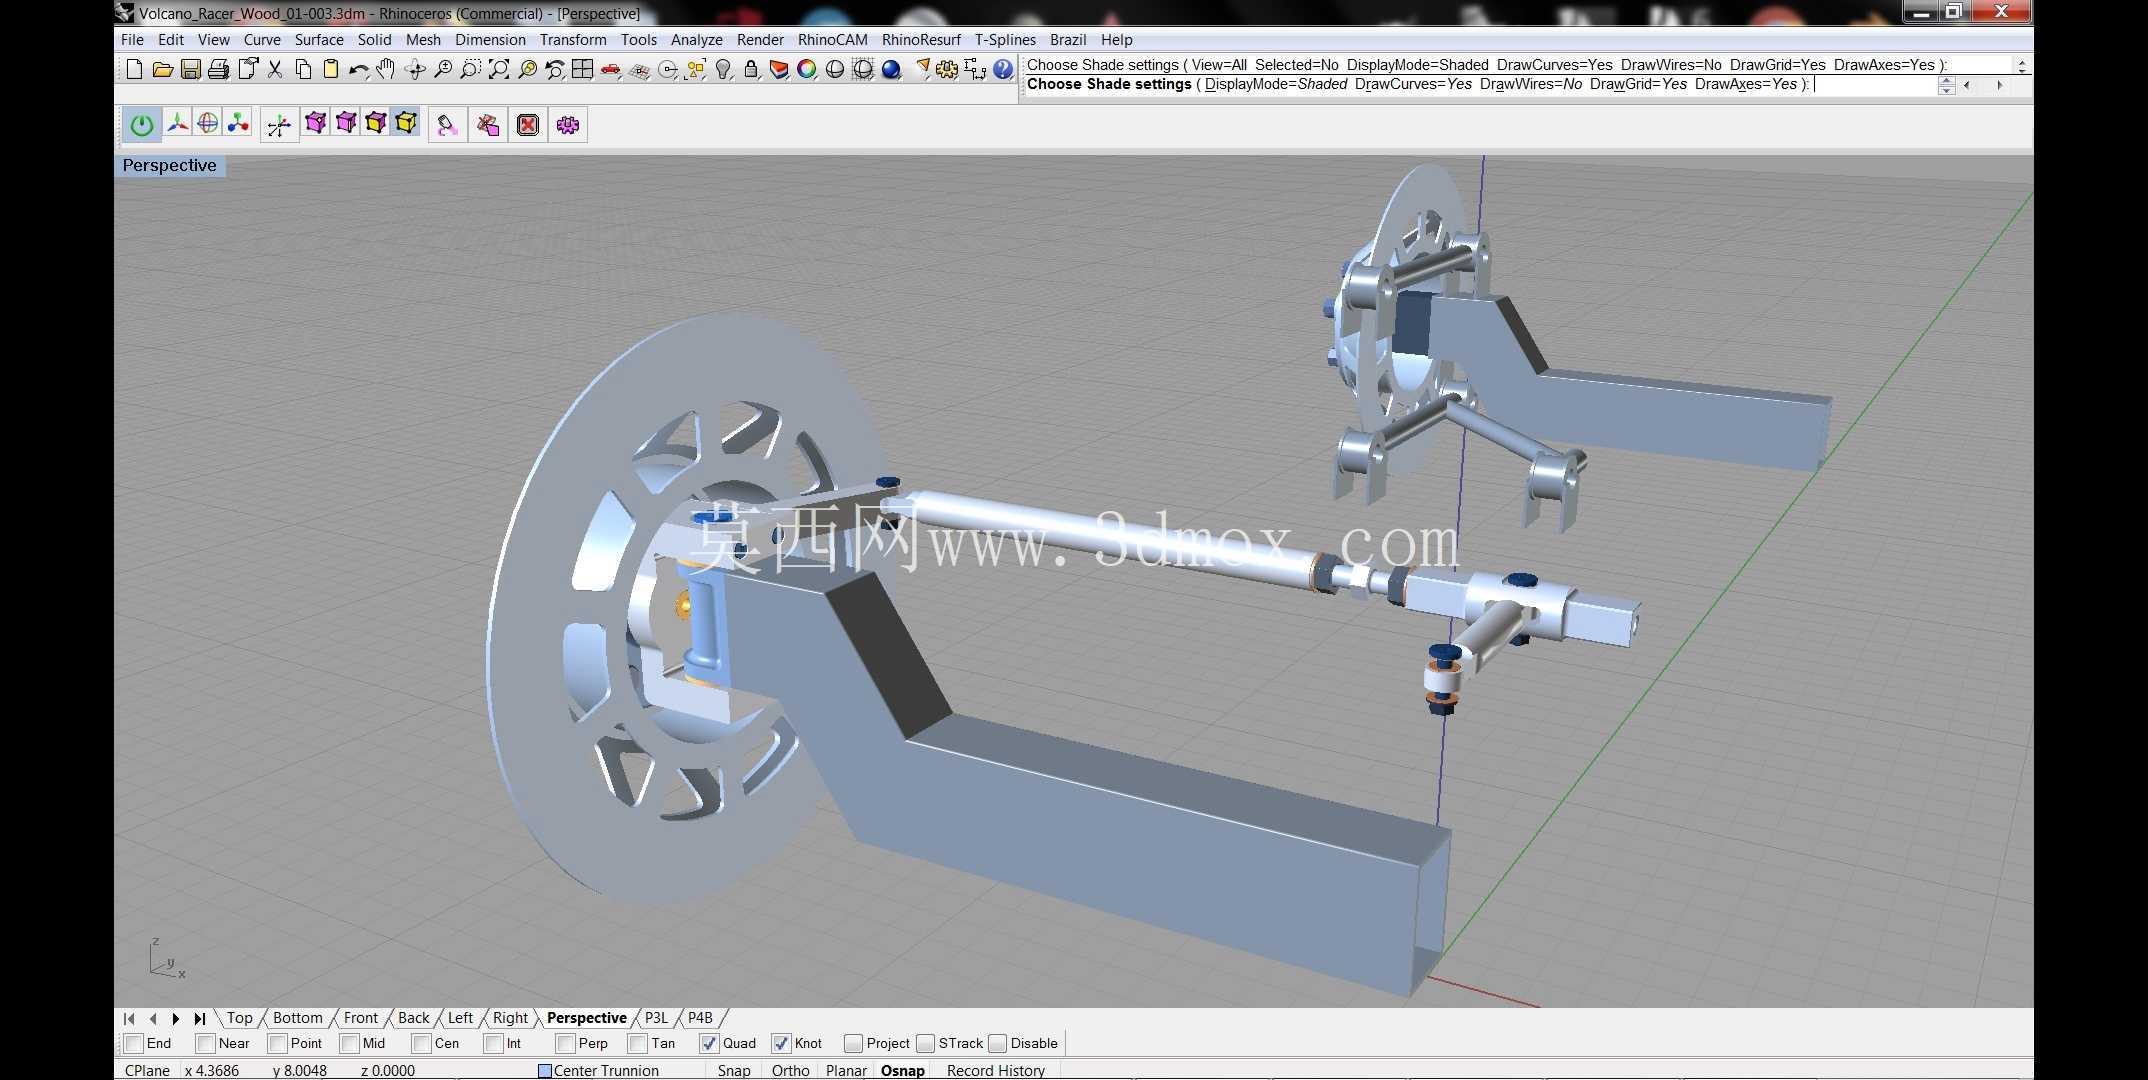
Task: Click the DisplayMode=Shaded command option
Action: pos(1276,84)
